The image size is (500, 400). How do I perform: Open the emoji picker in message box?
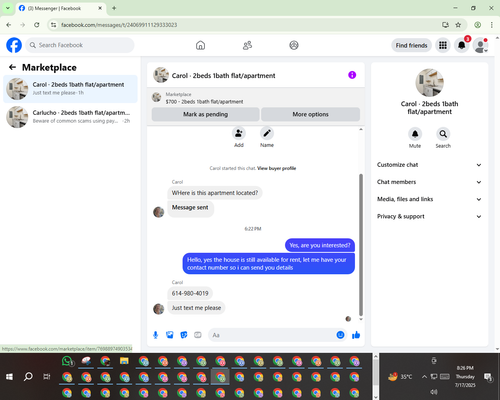coord(340,335)
